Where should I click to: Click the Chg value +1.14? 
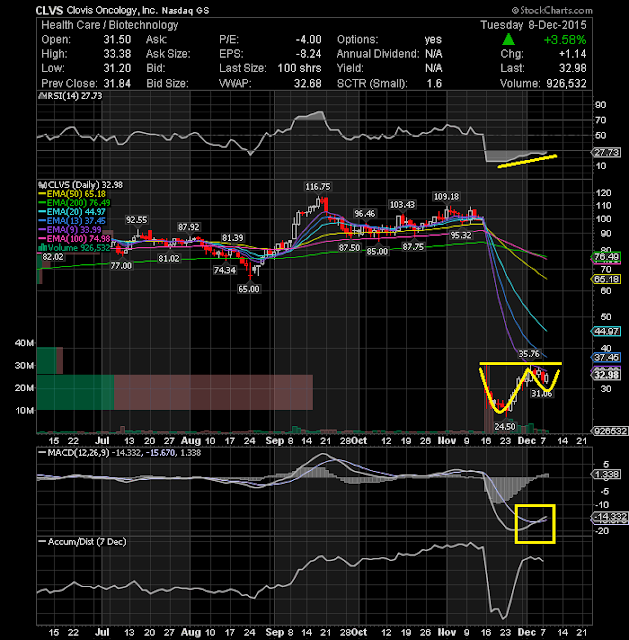coord(572,54)
